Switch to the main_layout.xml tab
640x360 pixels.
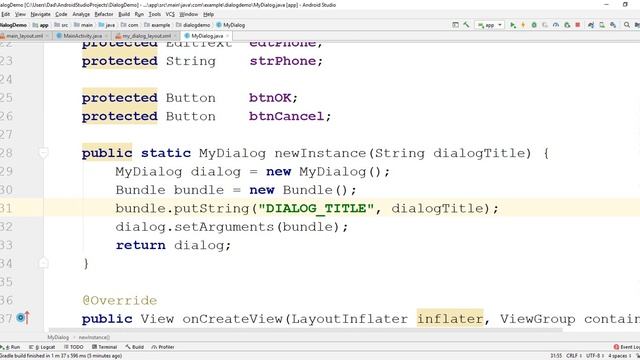[23, 36]
